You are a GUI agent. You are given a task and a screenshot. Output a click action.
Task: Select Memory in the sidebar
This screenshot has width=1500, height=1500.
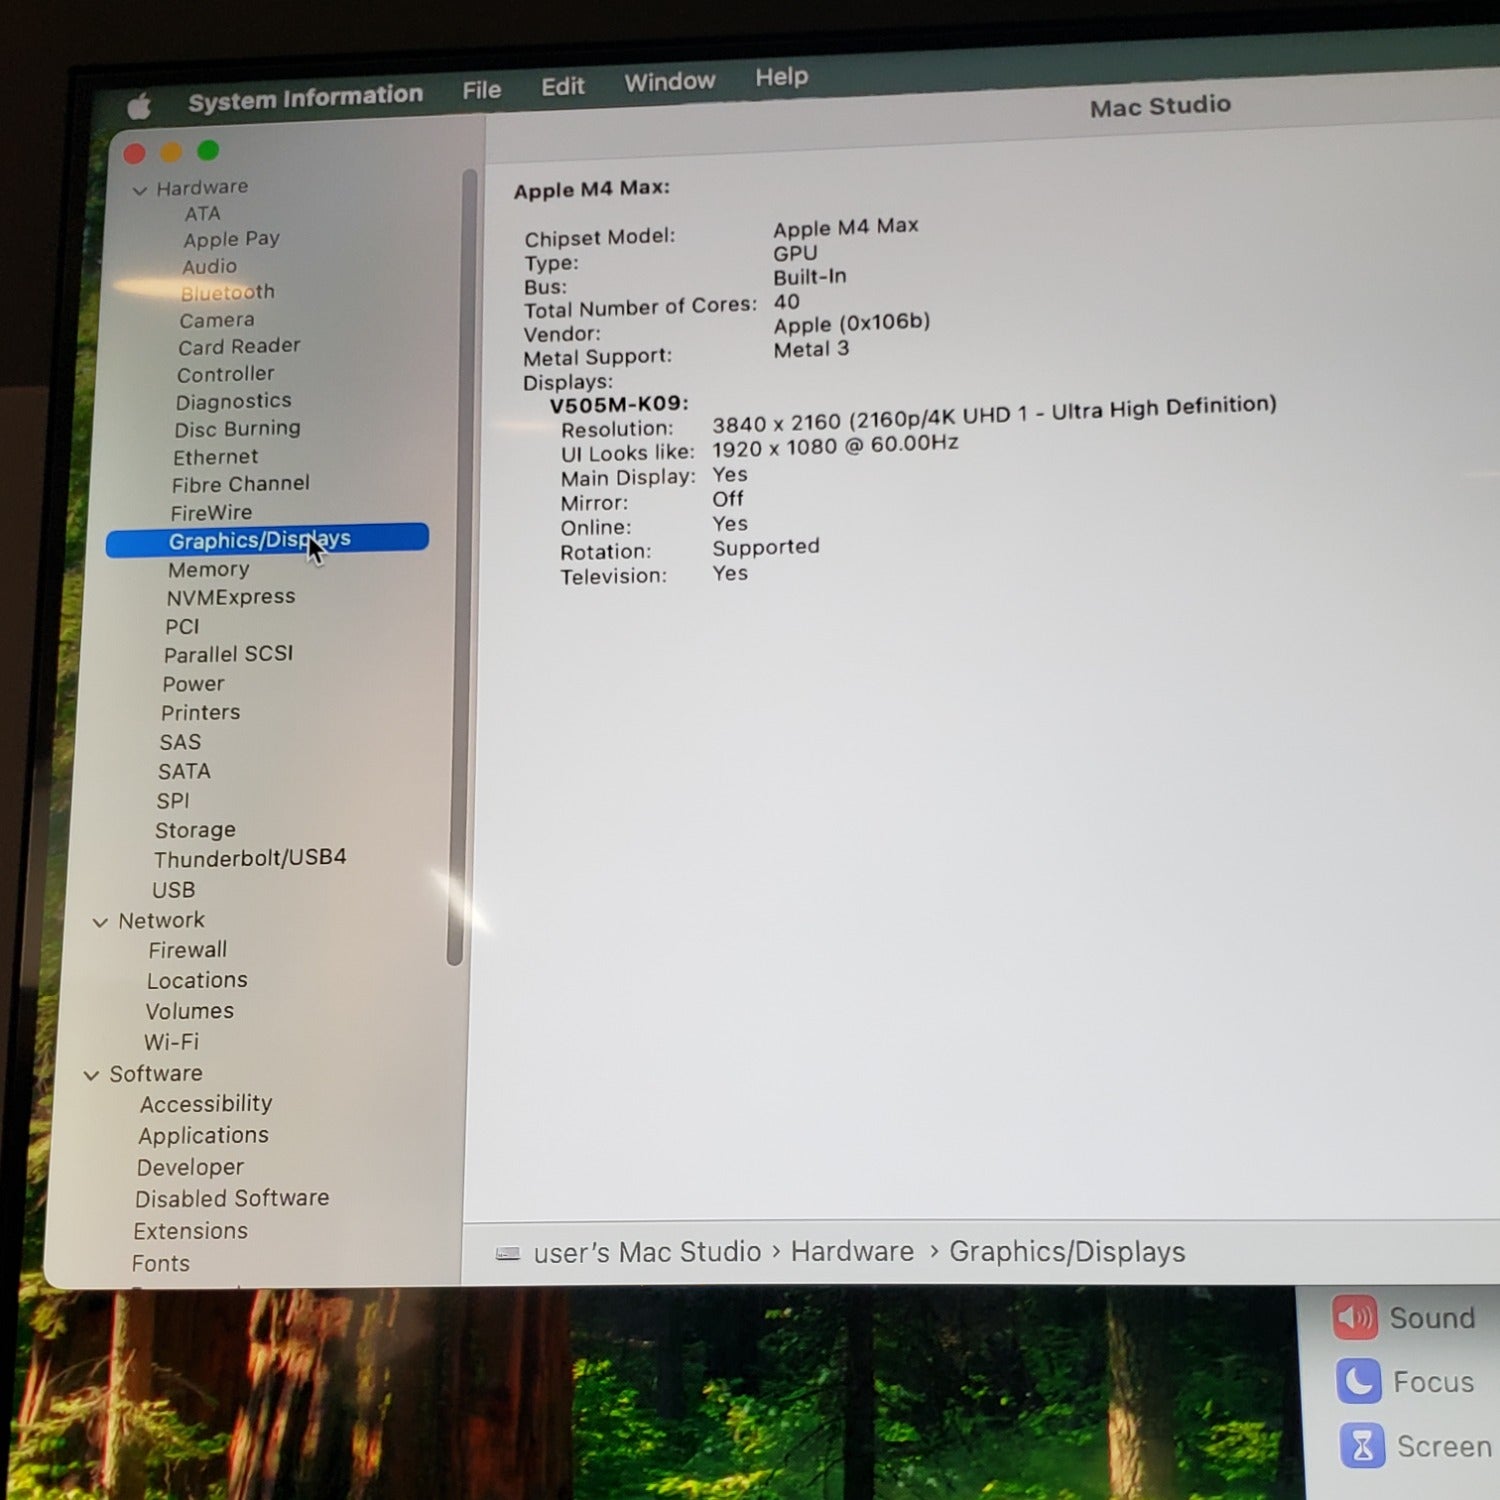(208, 569)
